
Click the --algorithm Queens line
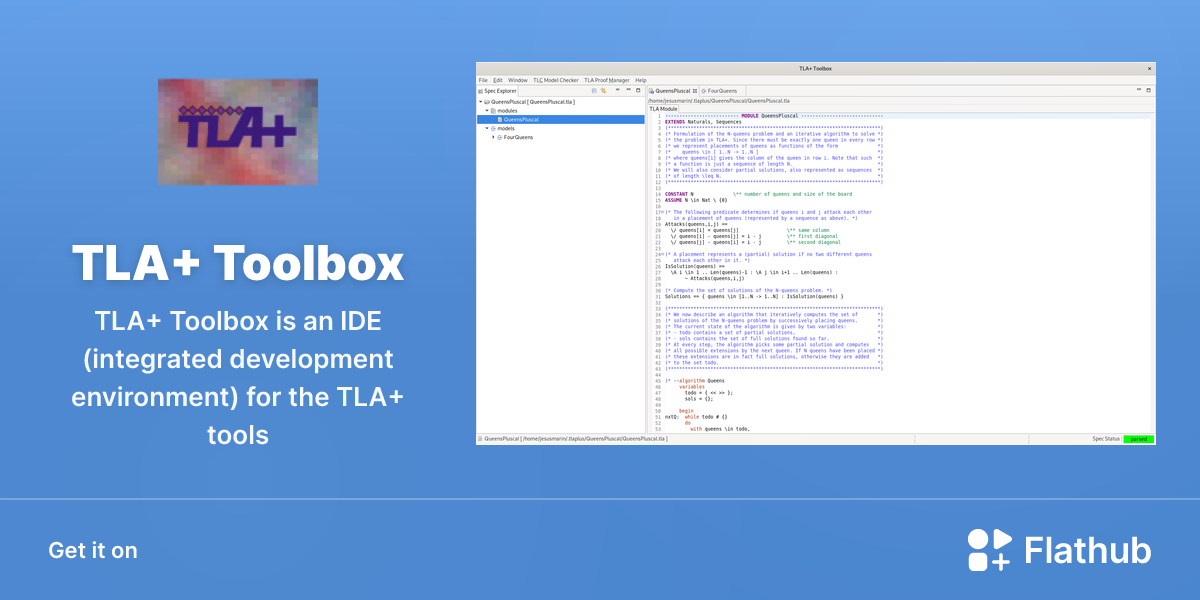(x=694, y=380)
